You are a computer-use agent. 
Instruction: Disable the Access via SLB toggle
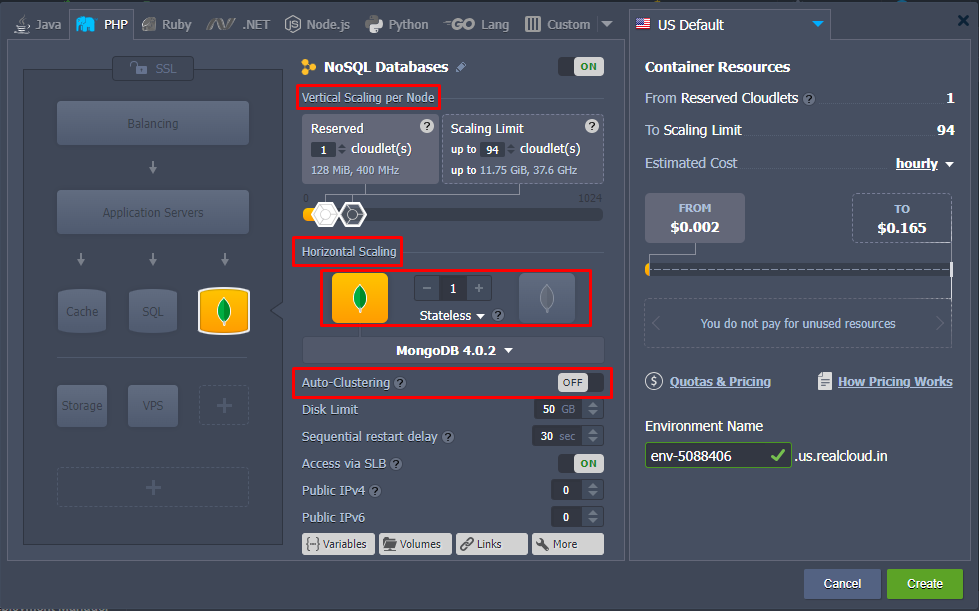coord(580,463)
